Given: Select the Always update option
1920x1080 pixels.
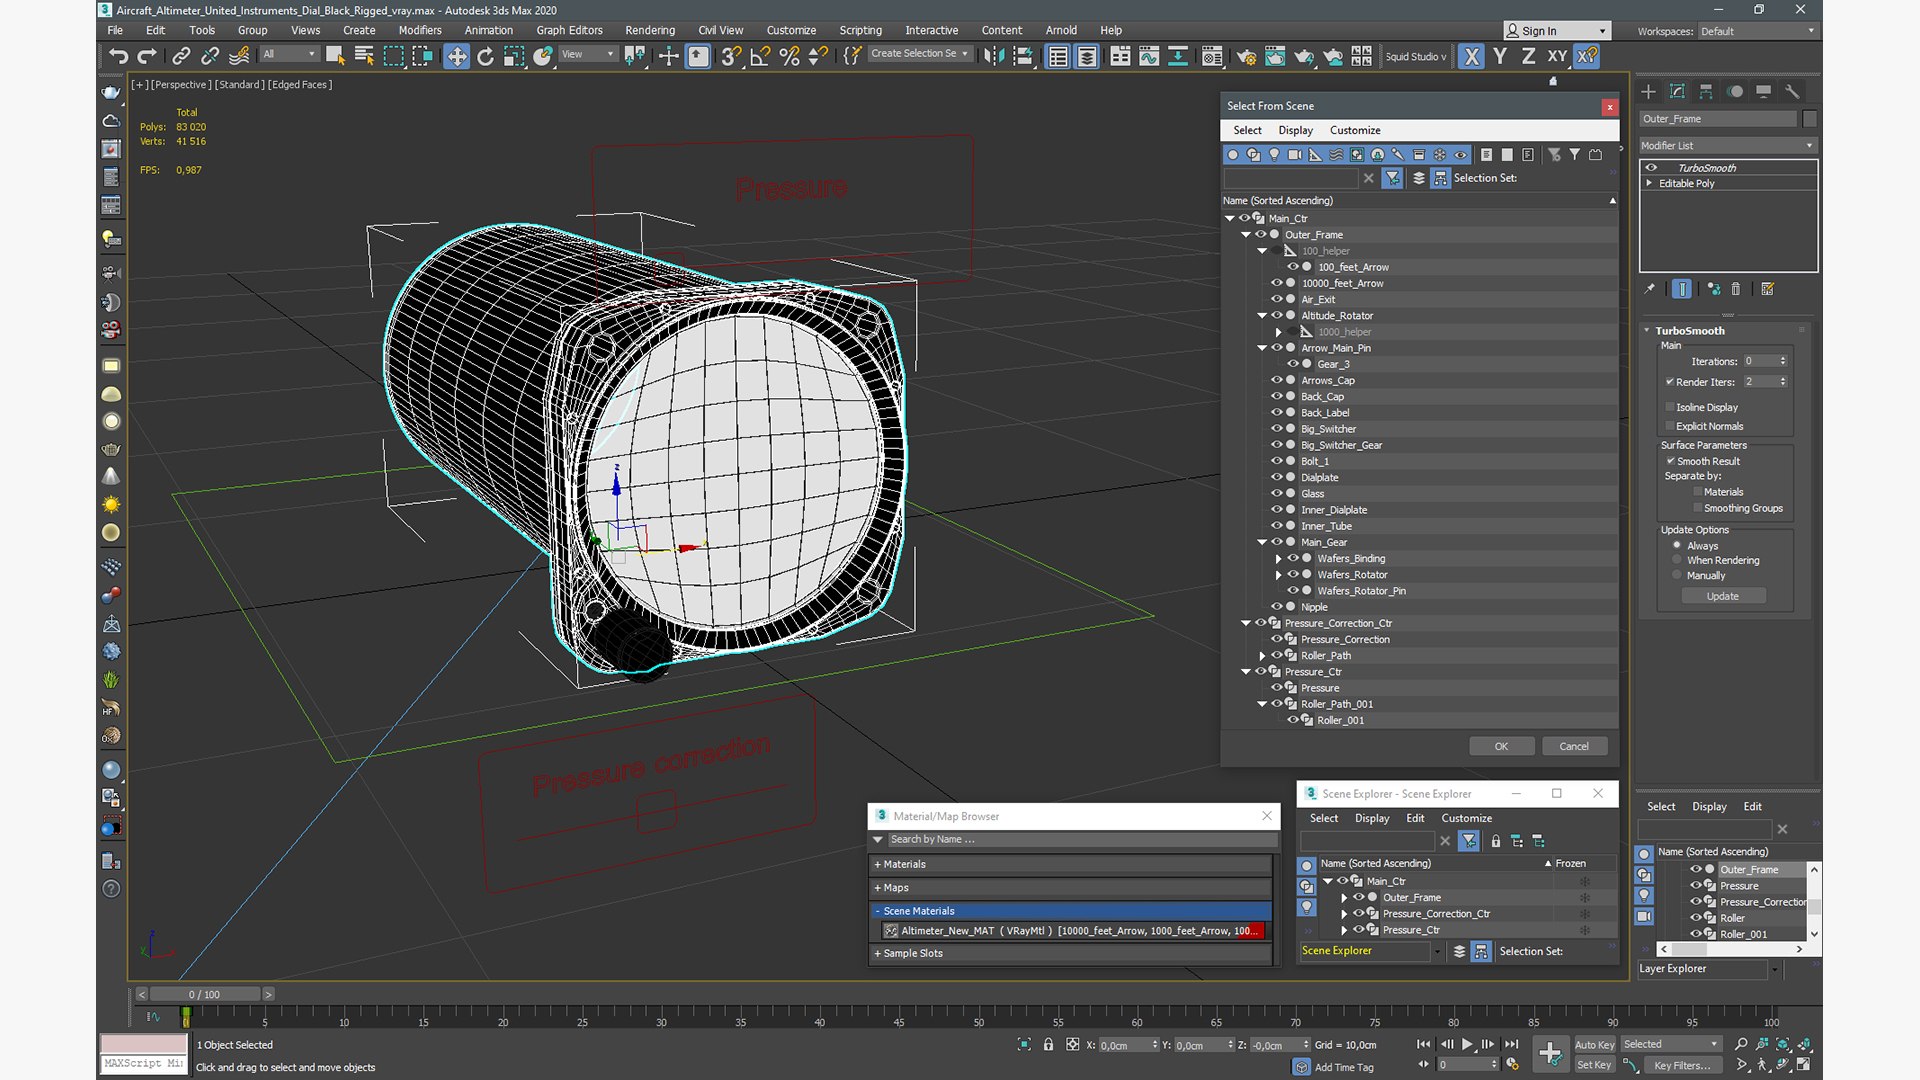Looking at the screenshot, I should tap(1677, 545).
